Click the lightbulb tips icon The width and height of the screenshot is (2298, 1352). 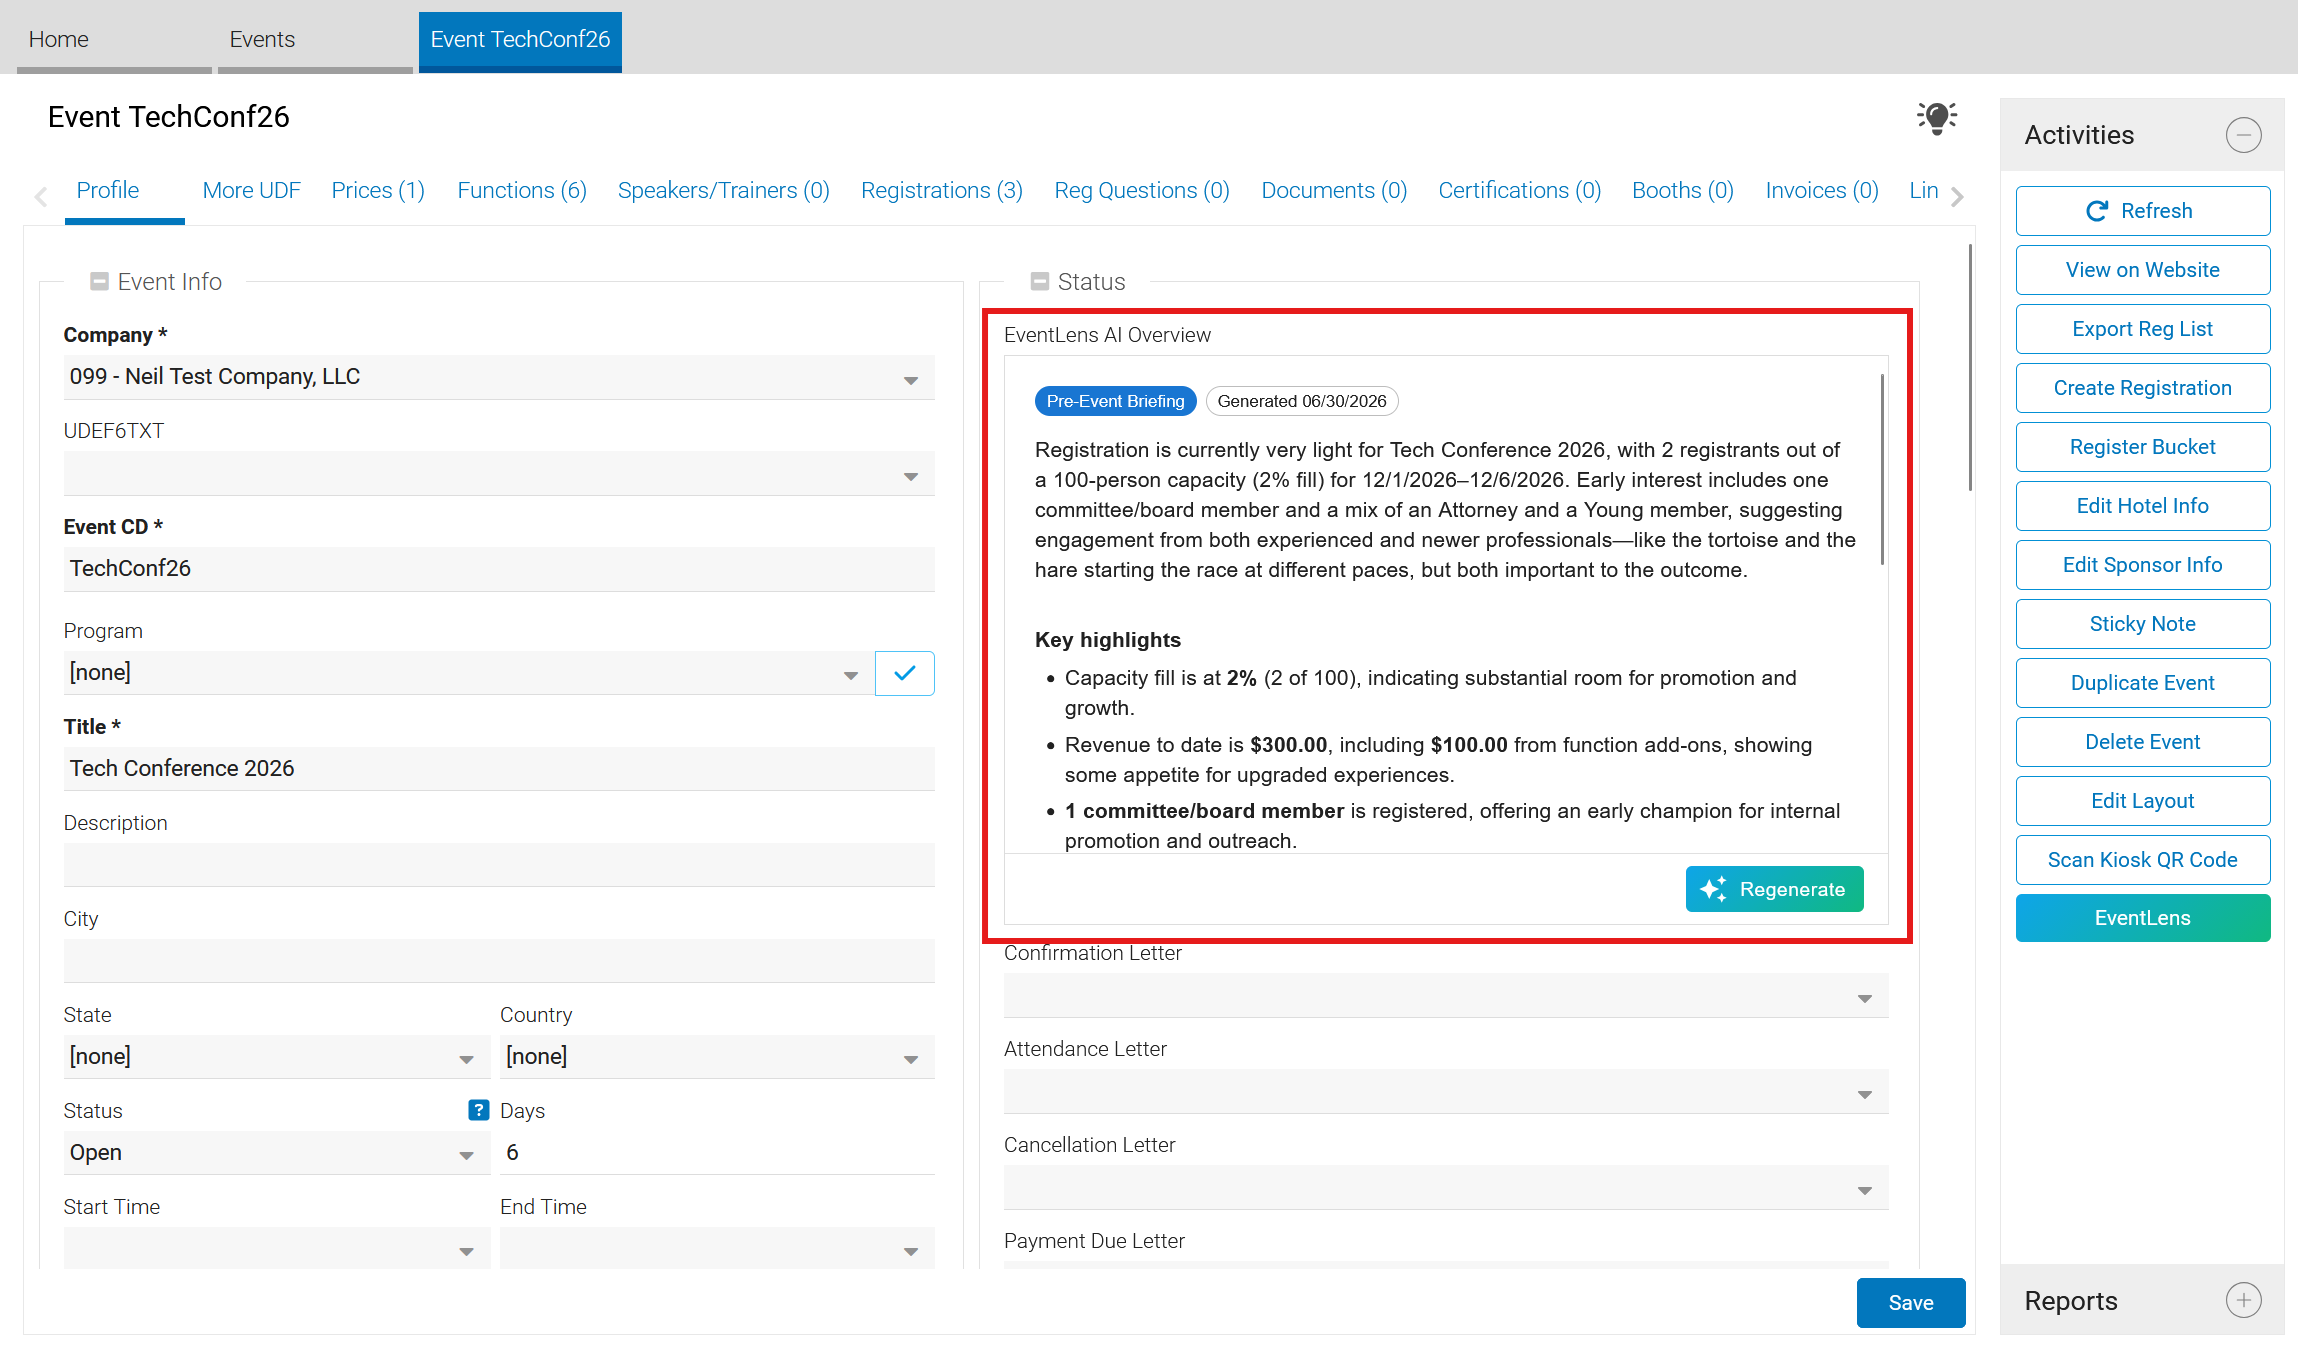[1937, 118]
